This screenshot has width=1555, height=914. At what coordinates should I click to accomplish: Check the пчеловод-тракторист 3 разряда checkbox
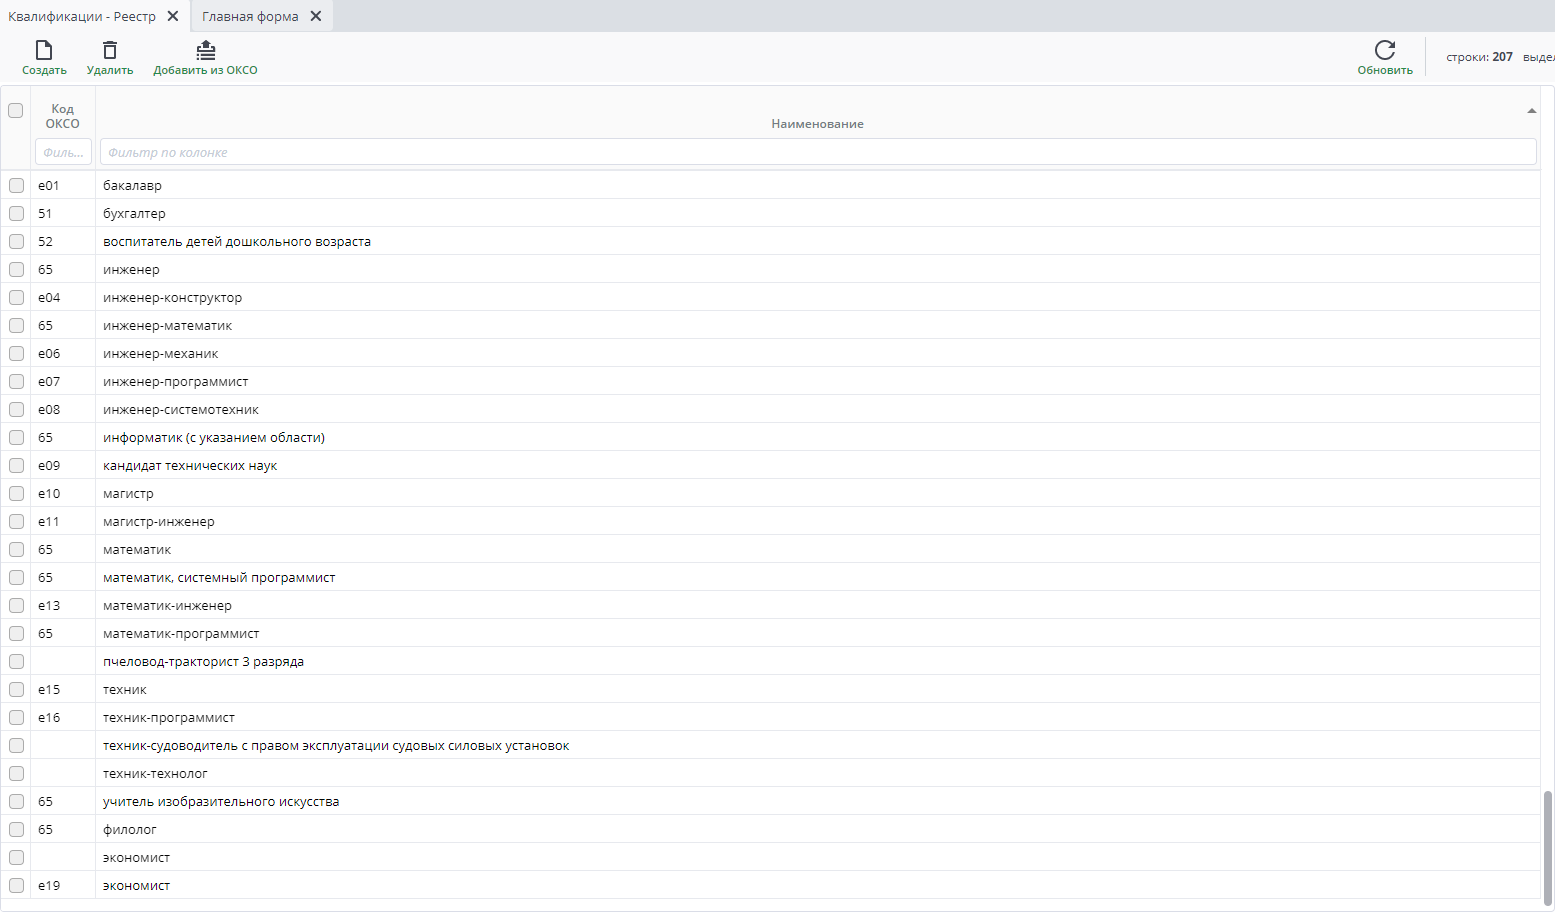(x=16, y=661)
